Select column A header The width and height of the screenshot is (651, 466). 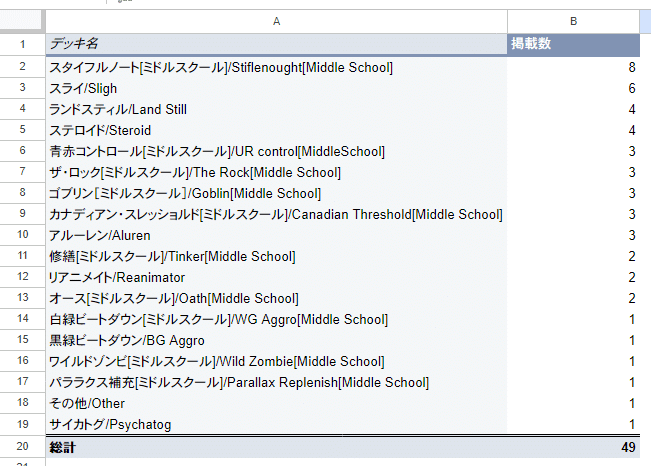277,21
